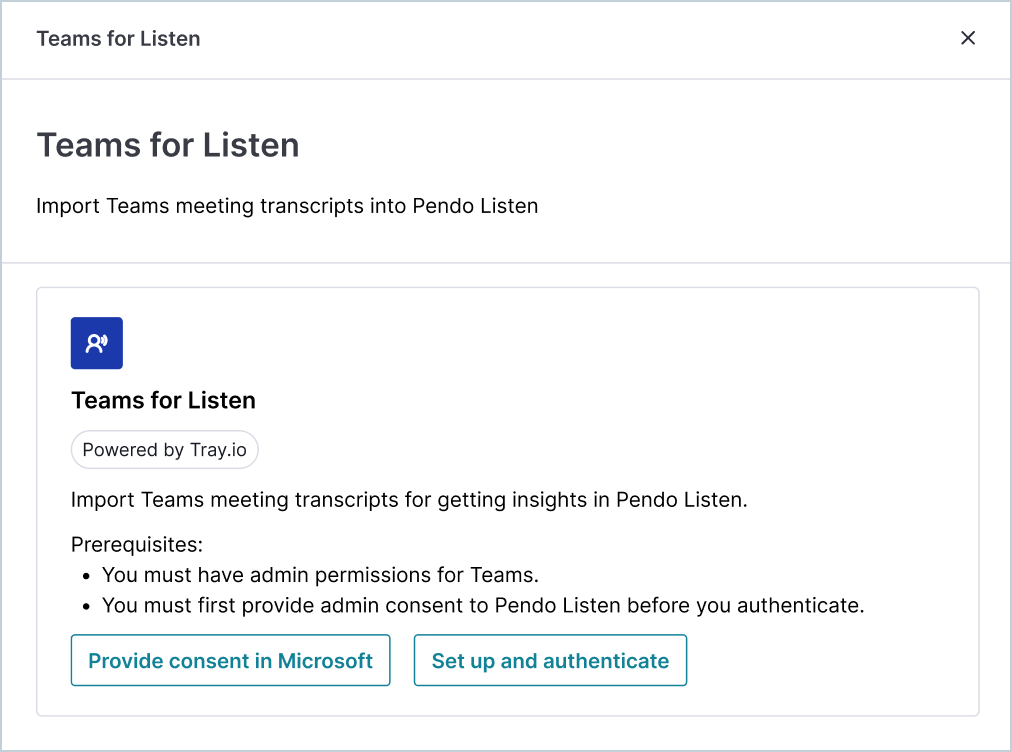Close the Teams for Listen dialog
Screen dimensions: 1012x752
pyautogui.click(x=967, y=38)
